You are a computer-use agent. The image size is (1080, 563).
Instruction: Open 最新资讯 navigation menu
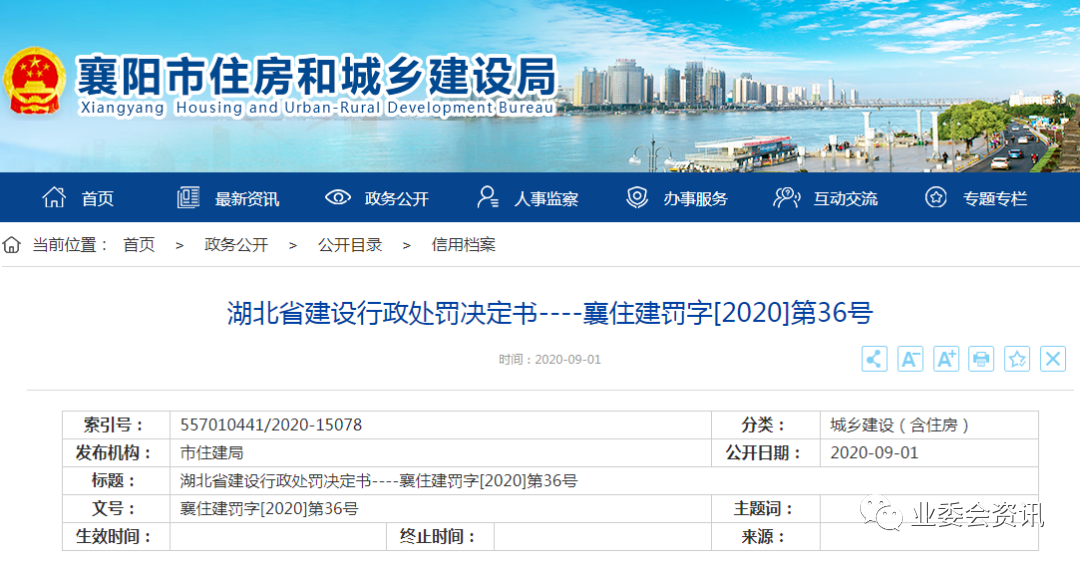click(x=247, y=198)
